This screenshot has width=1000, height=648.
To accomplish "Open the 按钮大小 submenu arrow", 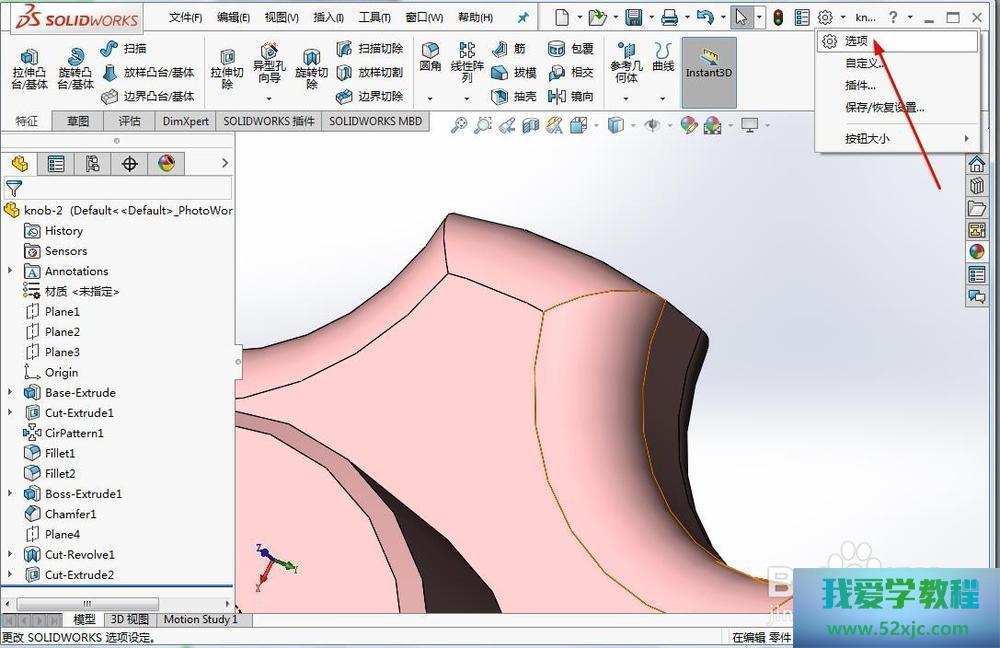I will pos(966,139).
